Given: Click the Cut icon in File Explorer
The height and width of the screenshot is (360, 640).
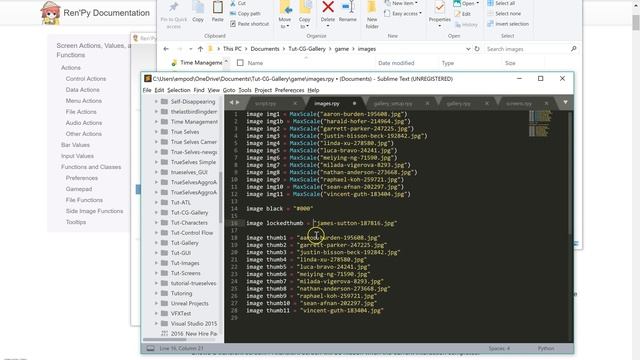Looking at the screenshot, I should click(233, 3).
